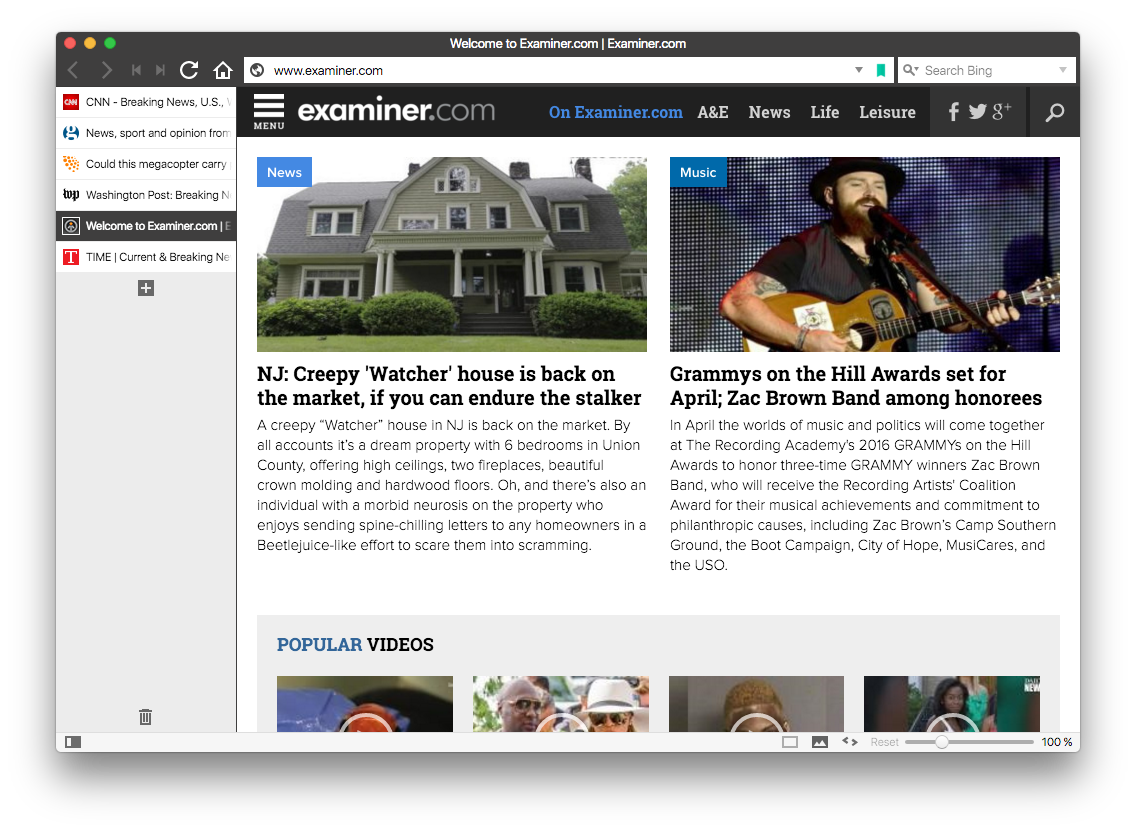The height and width of the screenshot is (832, 1136).
Task: Click the site info globe icon
Action: [257, 70]
